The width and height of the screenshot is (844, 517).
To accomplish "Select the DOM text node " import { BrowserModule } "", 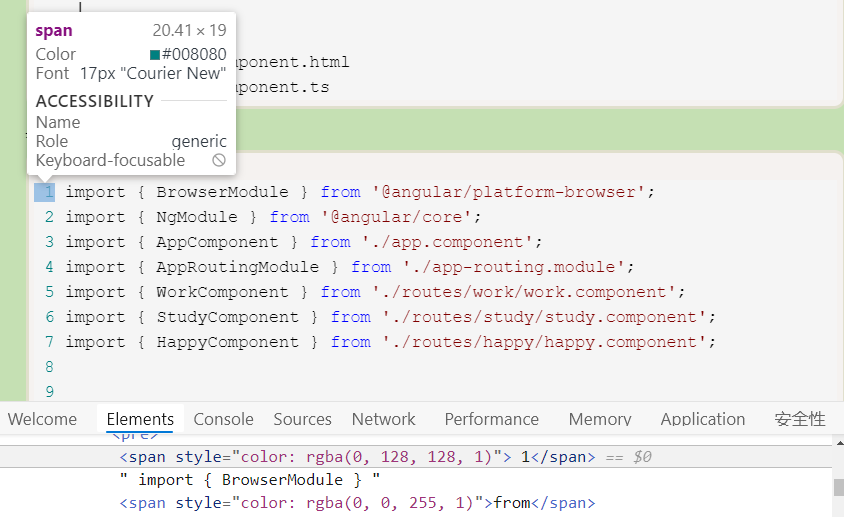I will [250, 480].
